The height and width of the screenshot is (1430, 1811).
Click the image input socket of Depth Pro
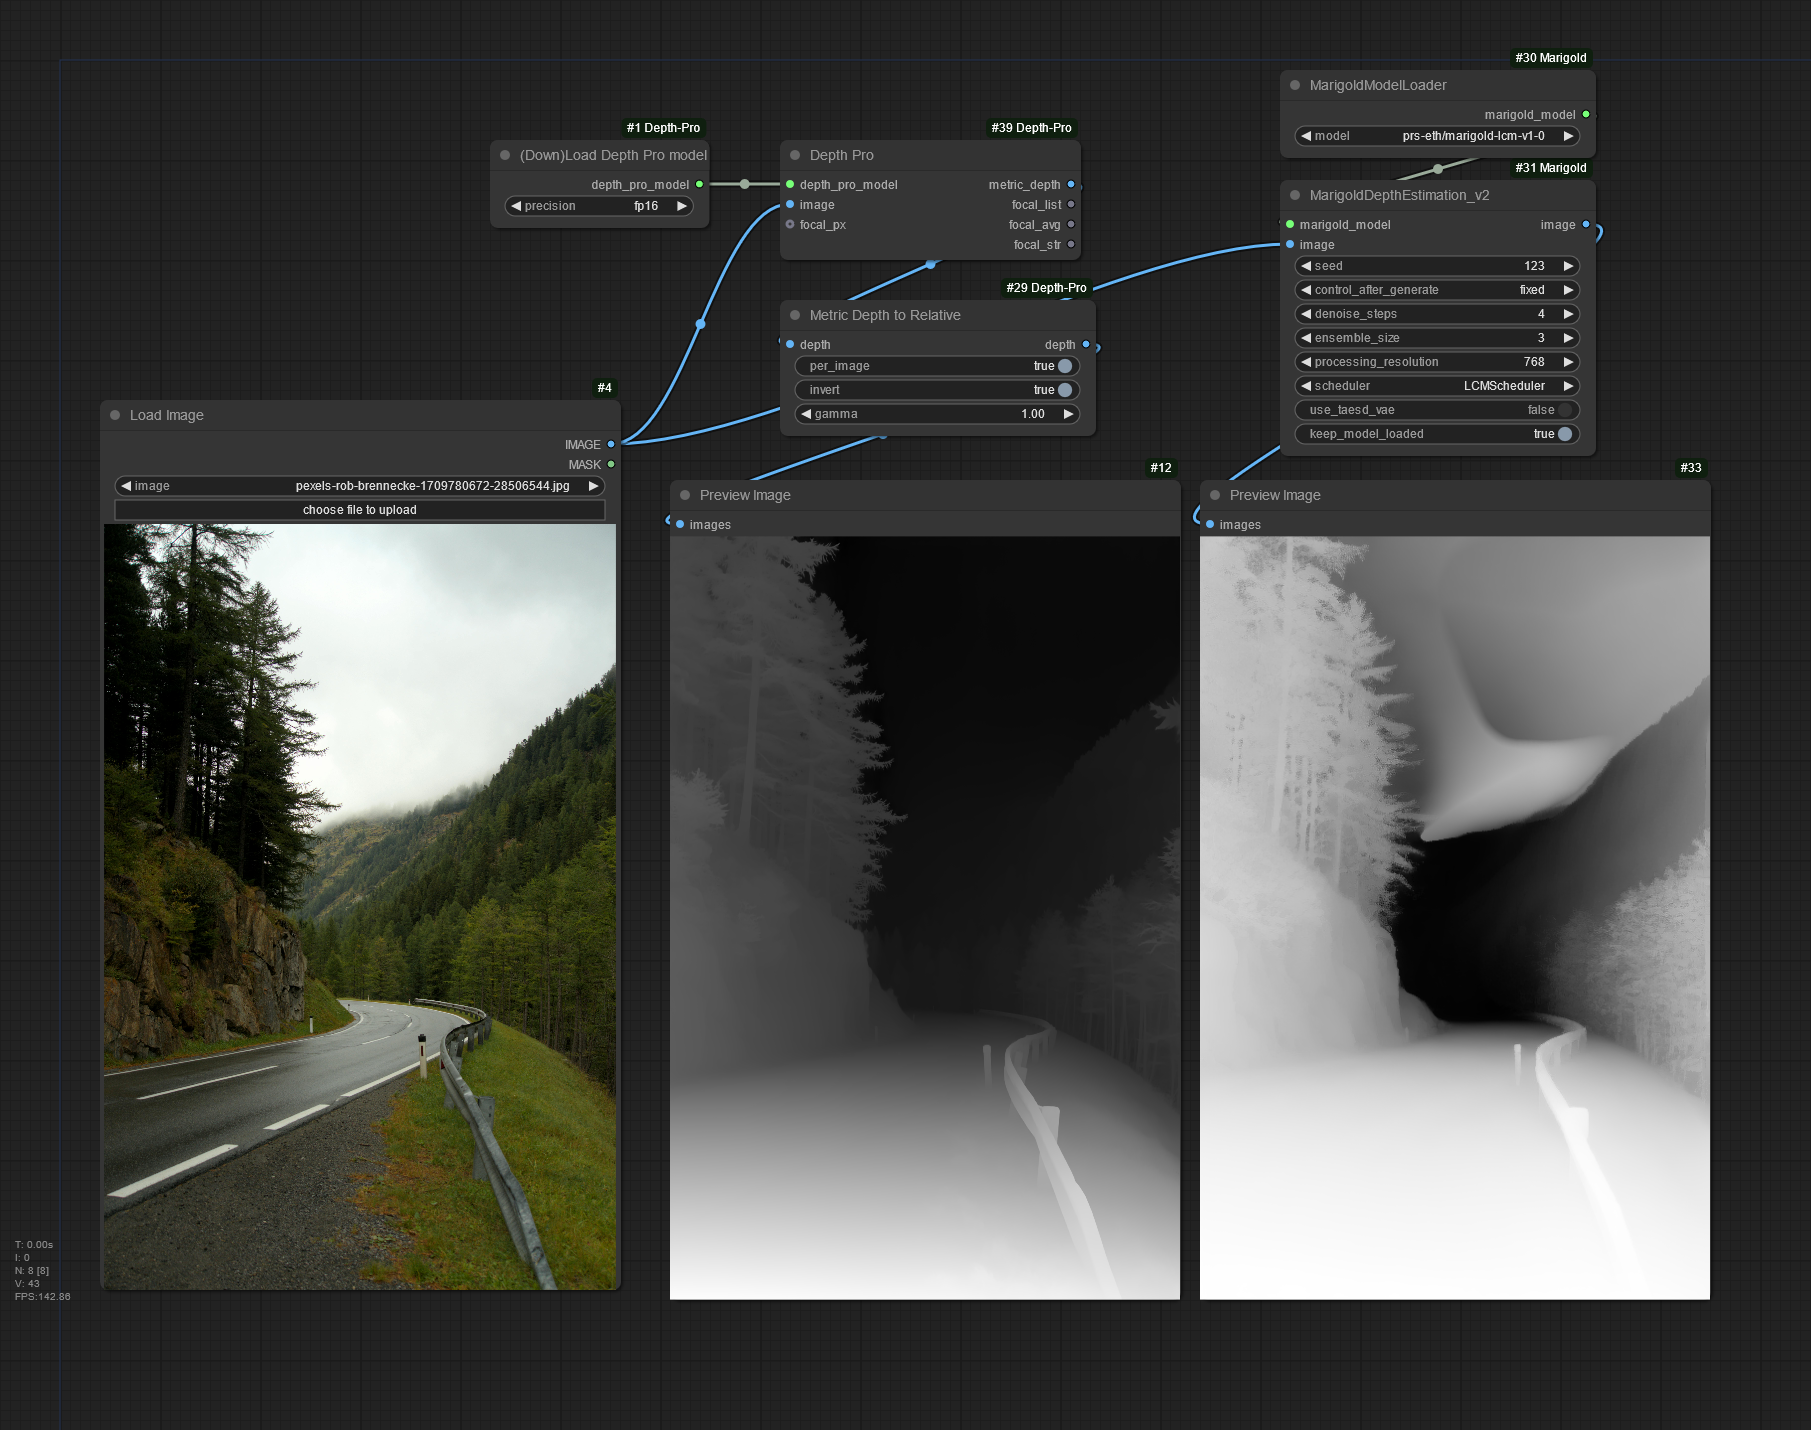(790, 204)
